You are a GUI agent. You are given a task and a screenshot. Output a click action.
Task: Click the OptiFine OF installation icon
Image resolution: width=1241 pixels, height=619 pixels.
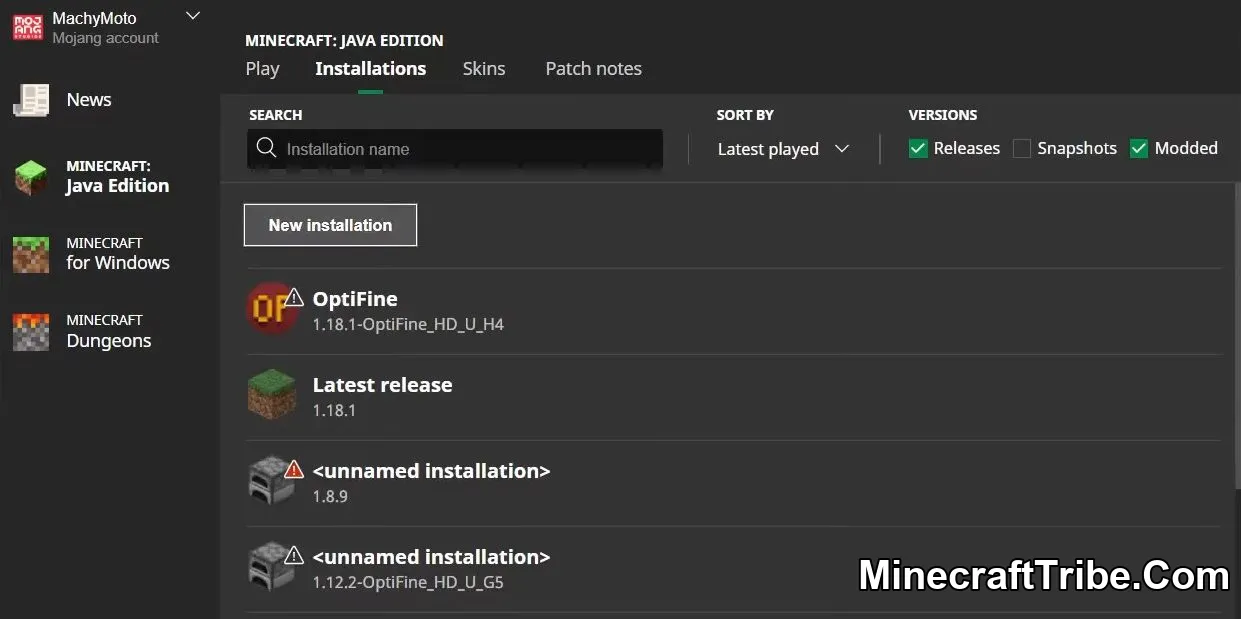tap(272, 308)
